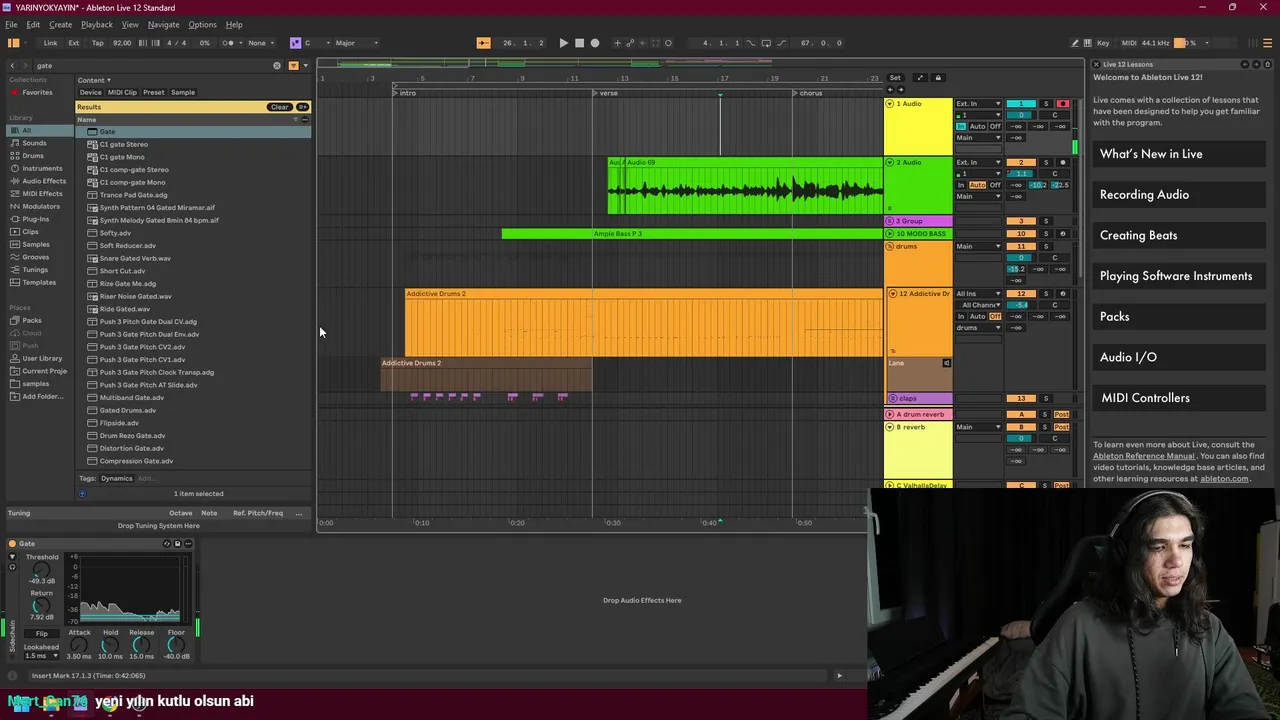This screenshot has height=720, width=1280.
Task: Open 1 Audio Ext. In input dropdown
Action: [x=978, y=104]
